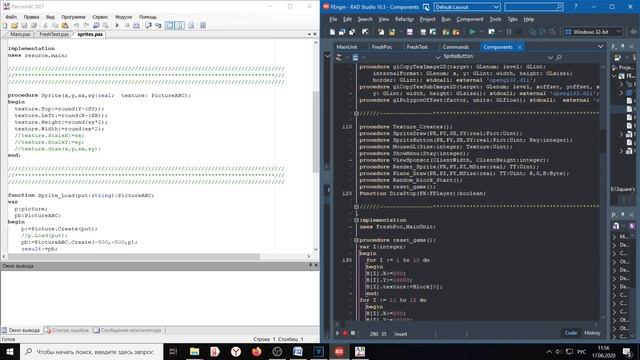Screen dimensions: 640x360
Task: Open Firefox from the taskbar
Action: coord(256,351)
